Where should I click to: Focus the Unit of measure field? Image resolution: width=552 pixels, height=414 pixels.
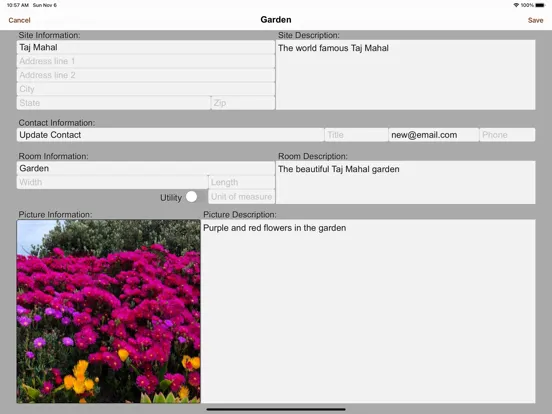pyautogui.click(x=242, y=197)
